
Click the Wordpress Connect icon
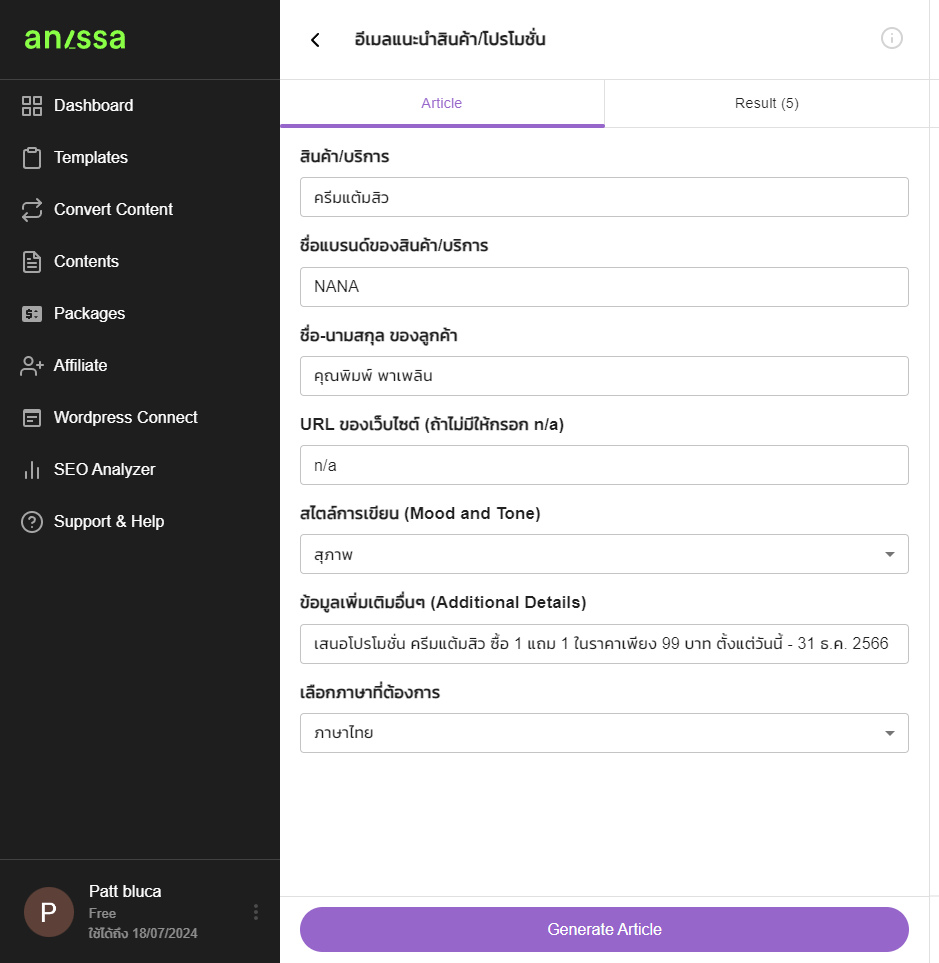point(32,418)
